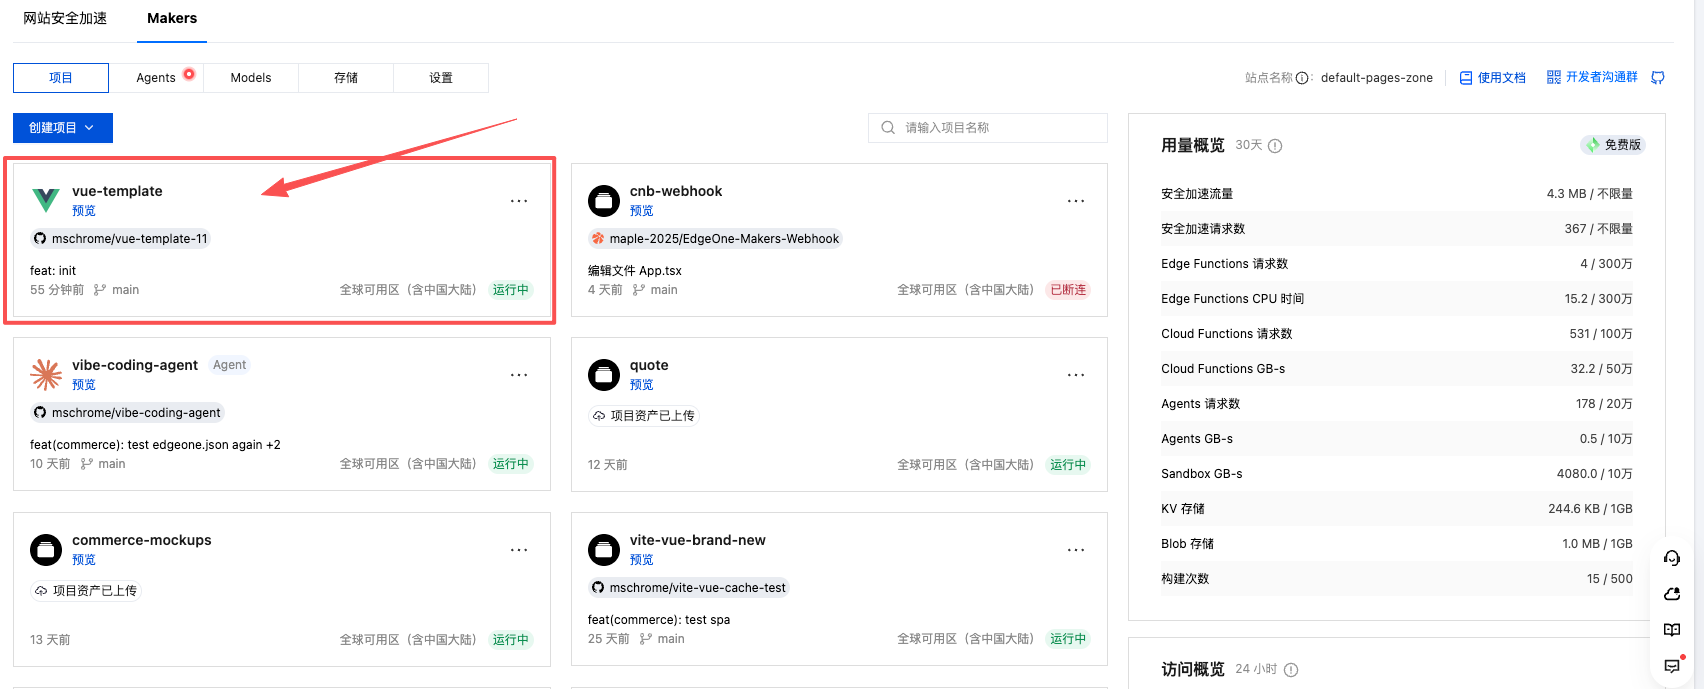Click the info icon next to 用量概览 30天
1704x689 pixels.
click(1275, 146)
